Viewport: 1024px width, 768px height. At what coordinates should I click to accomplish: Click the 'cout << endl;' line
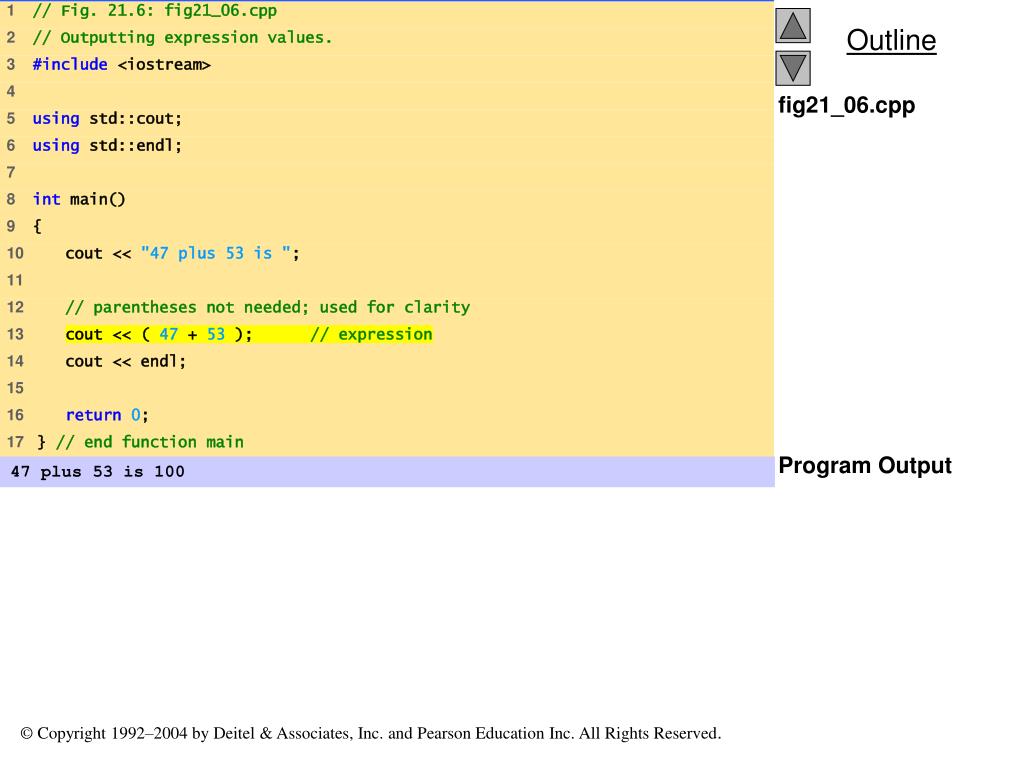coord(125,361)
